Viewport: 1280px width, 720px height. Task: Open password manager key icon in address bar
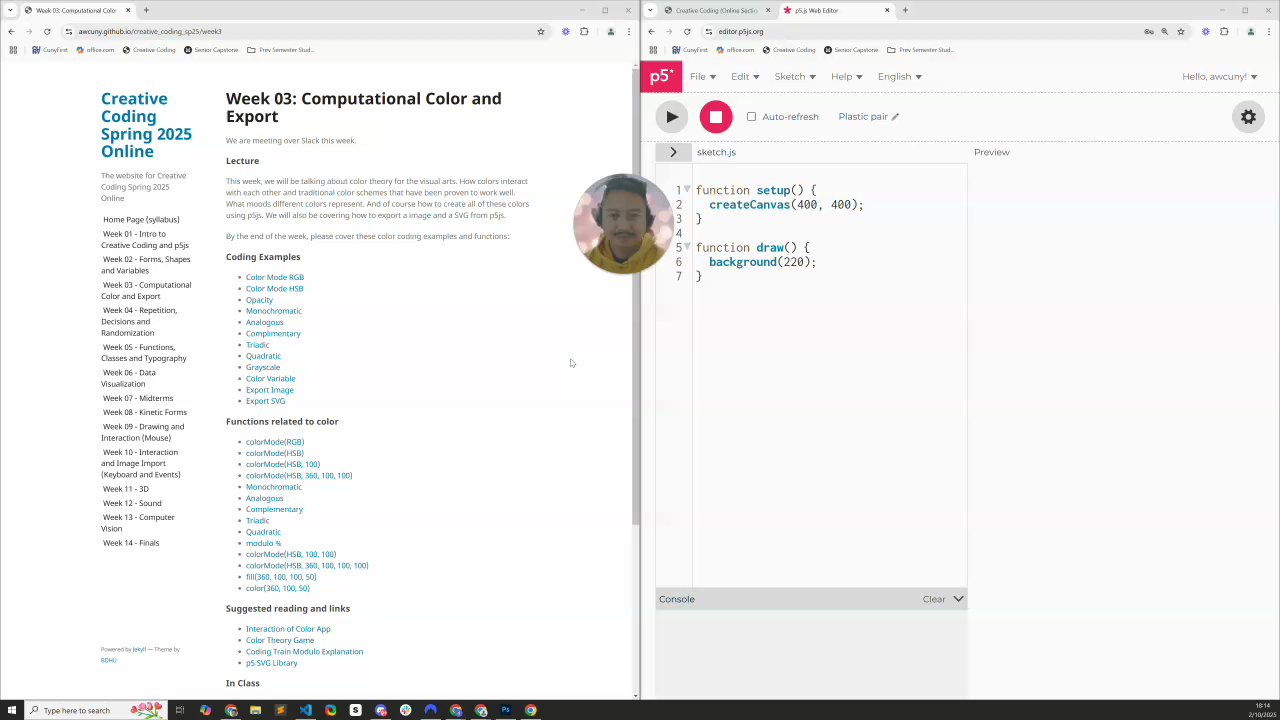1148,31
